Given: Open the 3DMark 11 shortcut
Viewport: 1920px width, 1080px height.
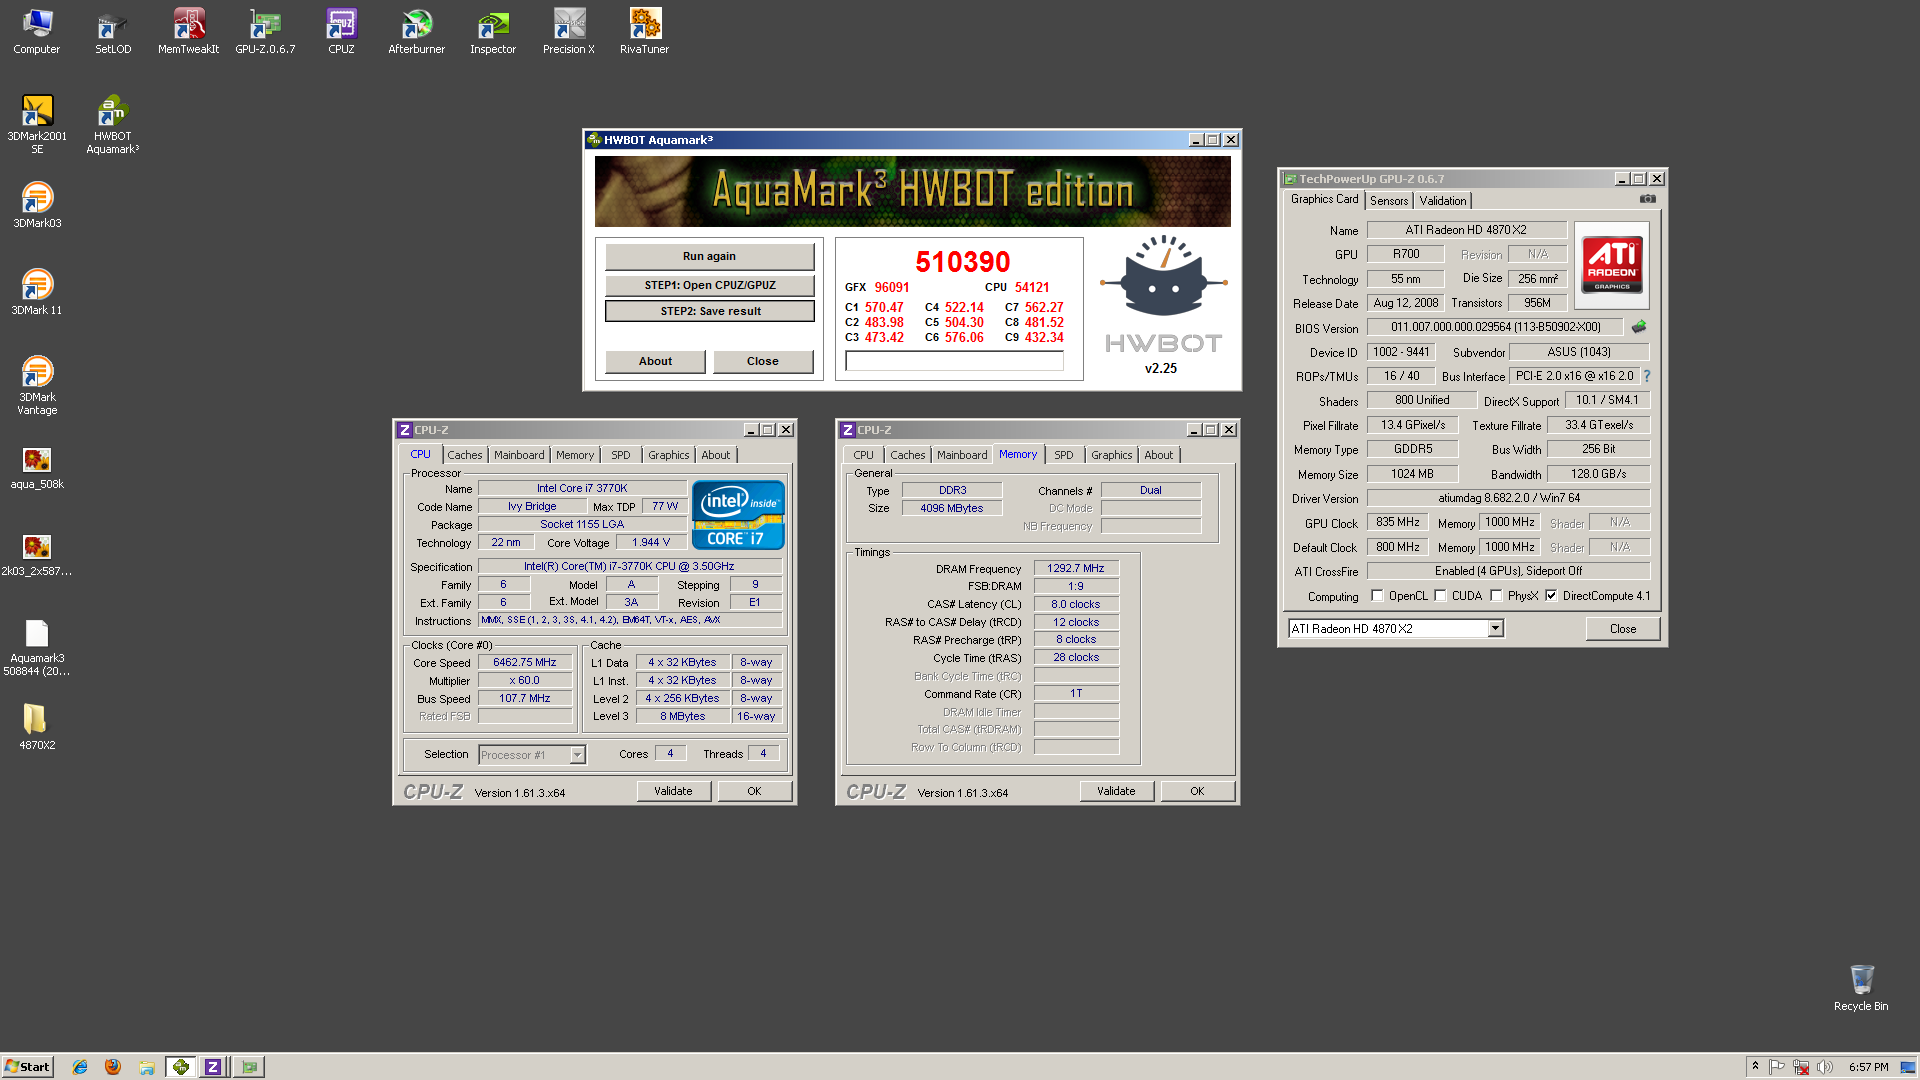Looking at the screenshot, I should (37, 292).
